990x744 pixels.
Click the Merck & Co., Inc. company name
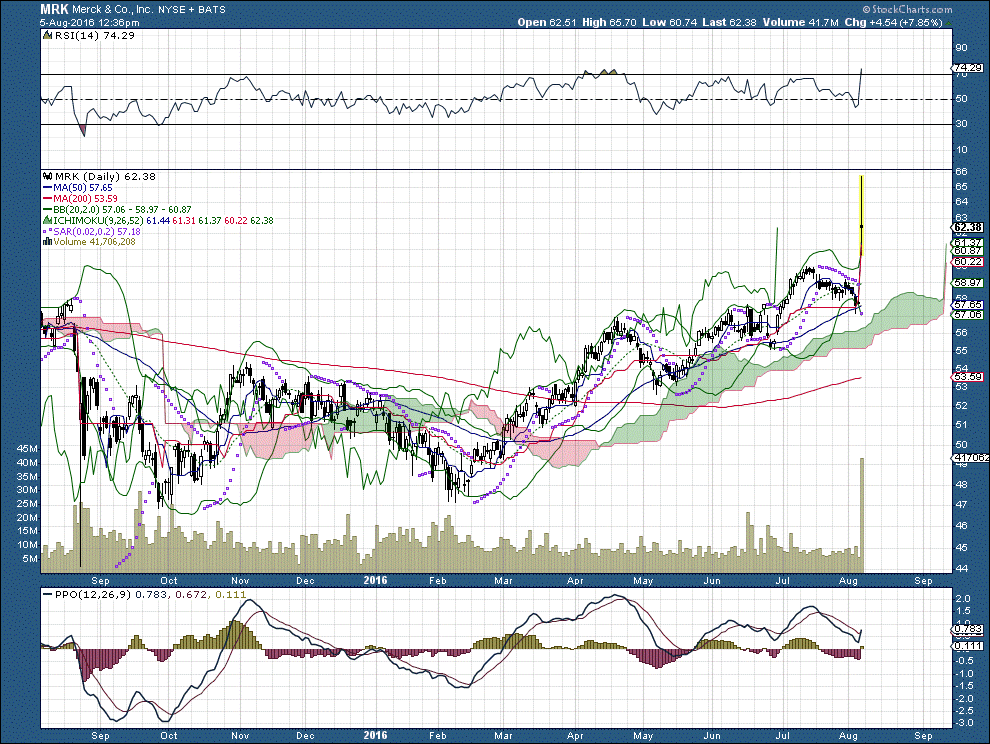113,9
